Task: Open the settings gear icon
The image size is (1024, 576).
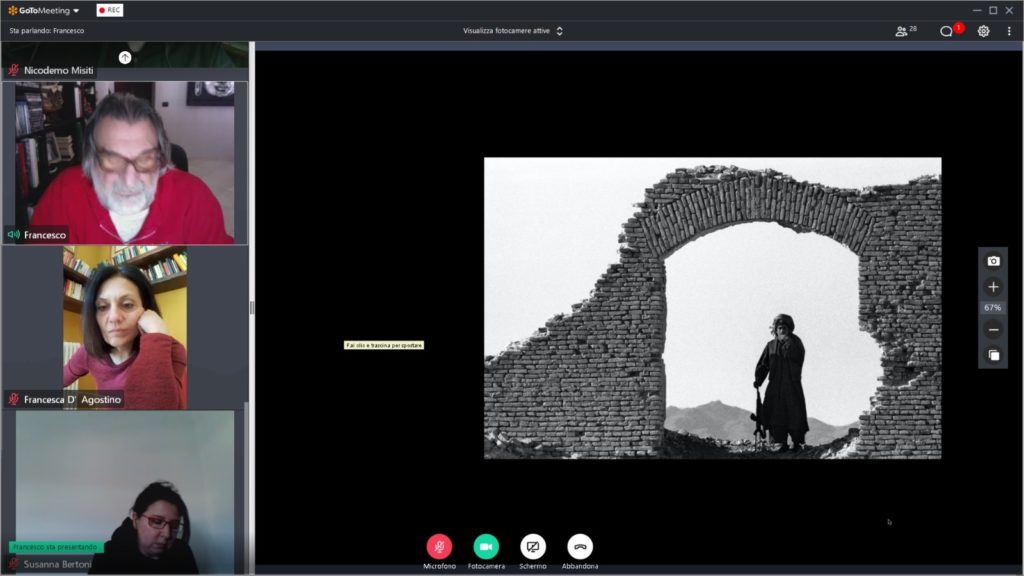Action: point(984,31)
